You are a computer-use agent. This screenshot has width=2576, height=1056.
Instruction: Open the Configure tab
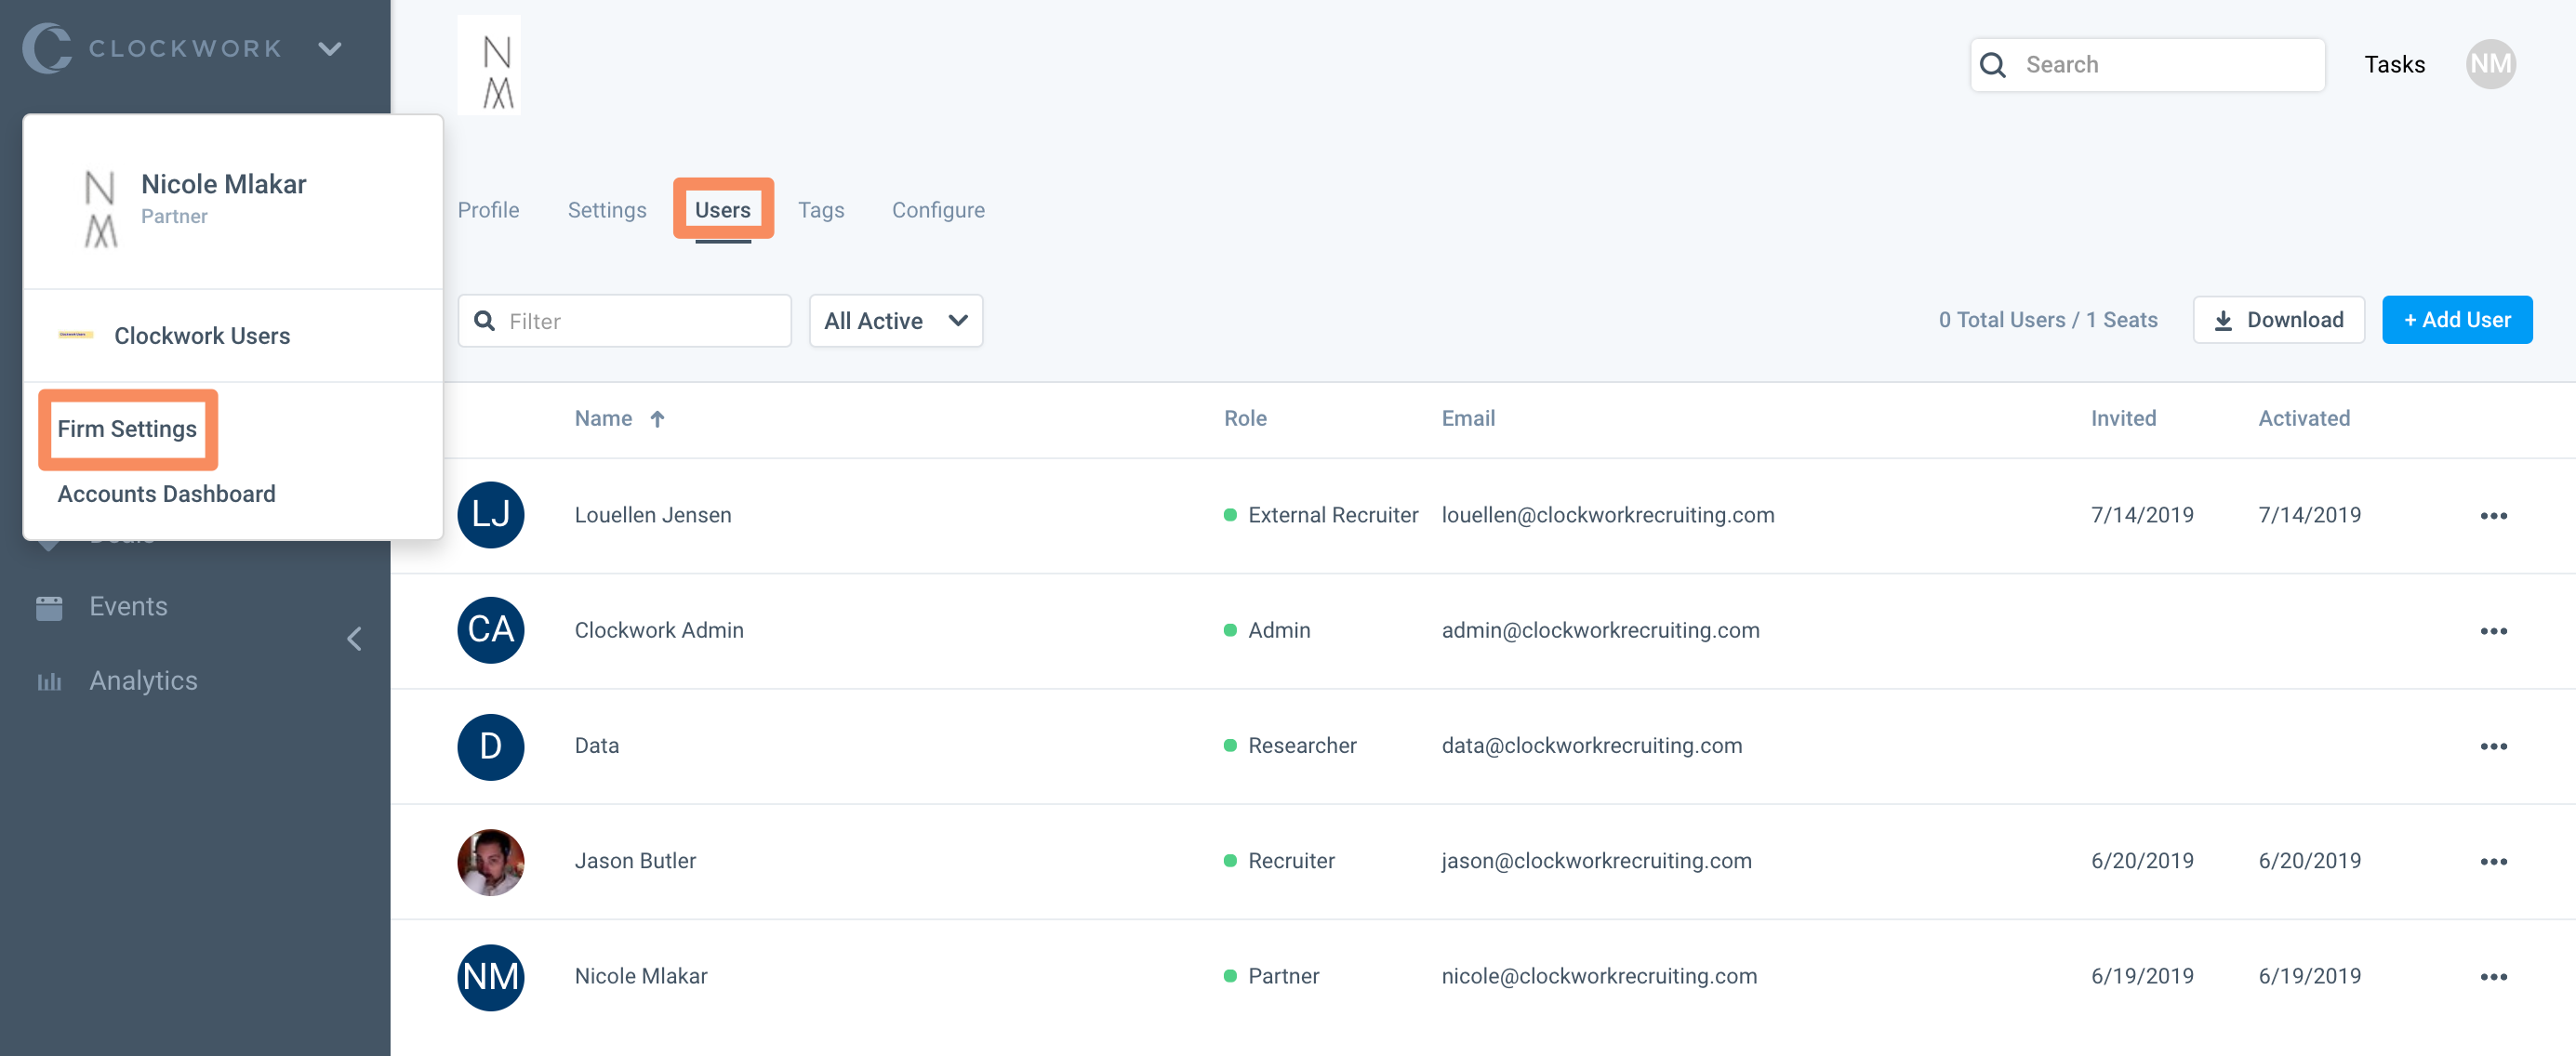(937, 210)
